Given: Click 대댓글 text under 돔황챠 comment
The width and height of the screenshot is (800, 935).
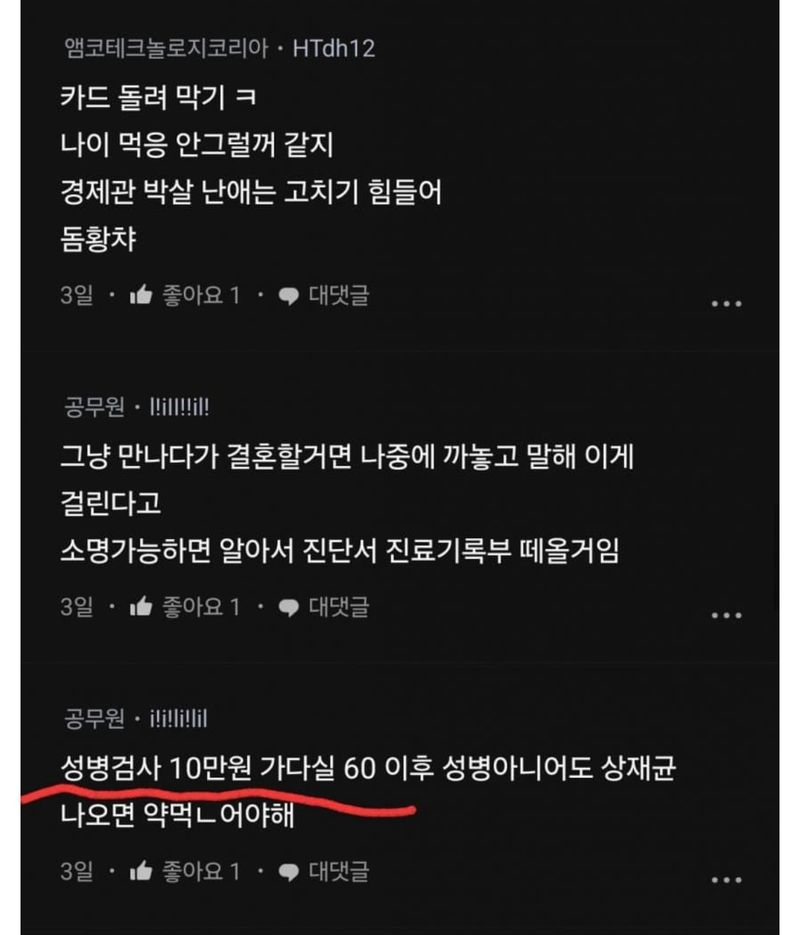Looking at the screenshot, I should [339, 295].
